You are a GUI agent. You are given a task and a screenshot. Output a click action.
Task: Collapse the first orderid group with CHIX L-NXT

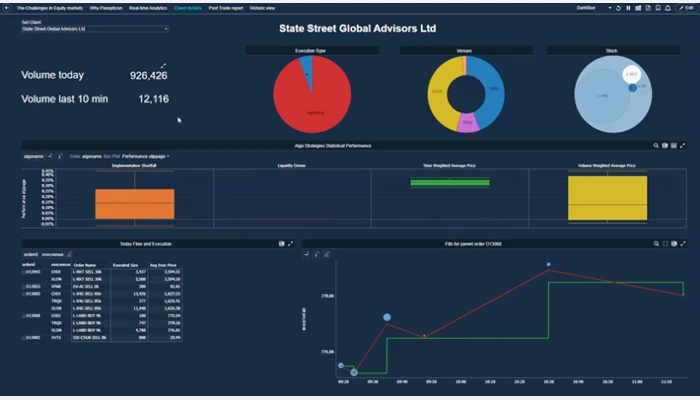(x=24, y=272)
